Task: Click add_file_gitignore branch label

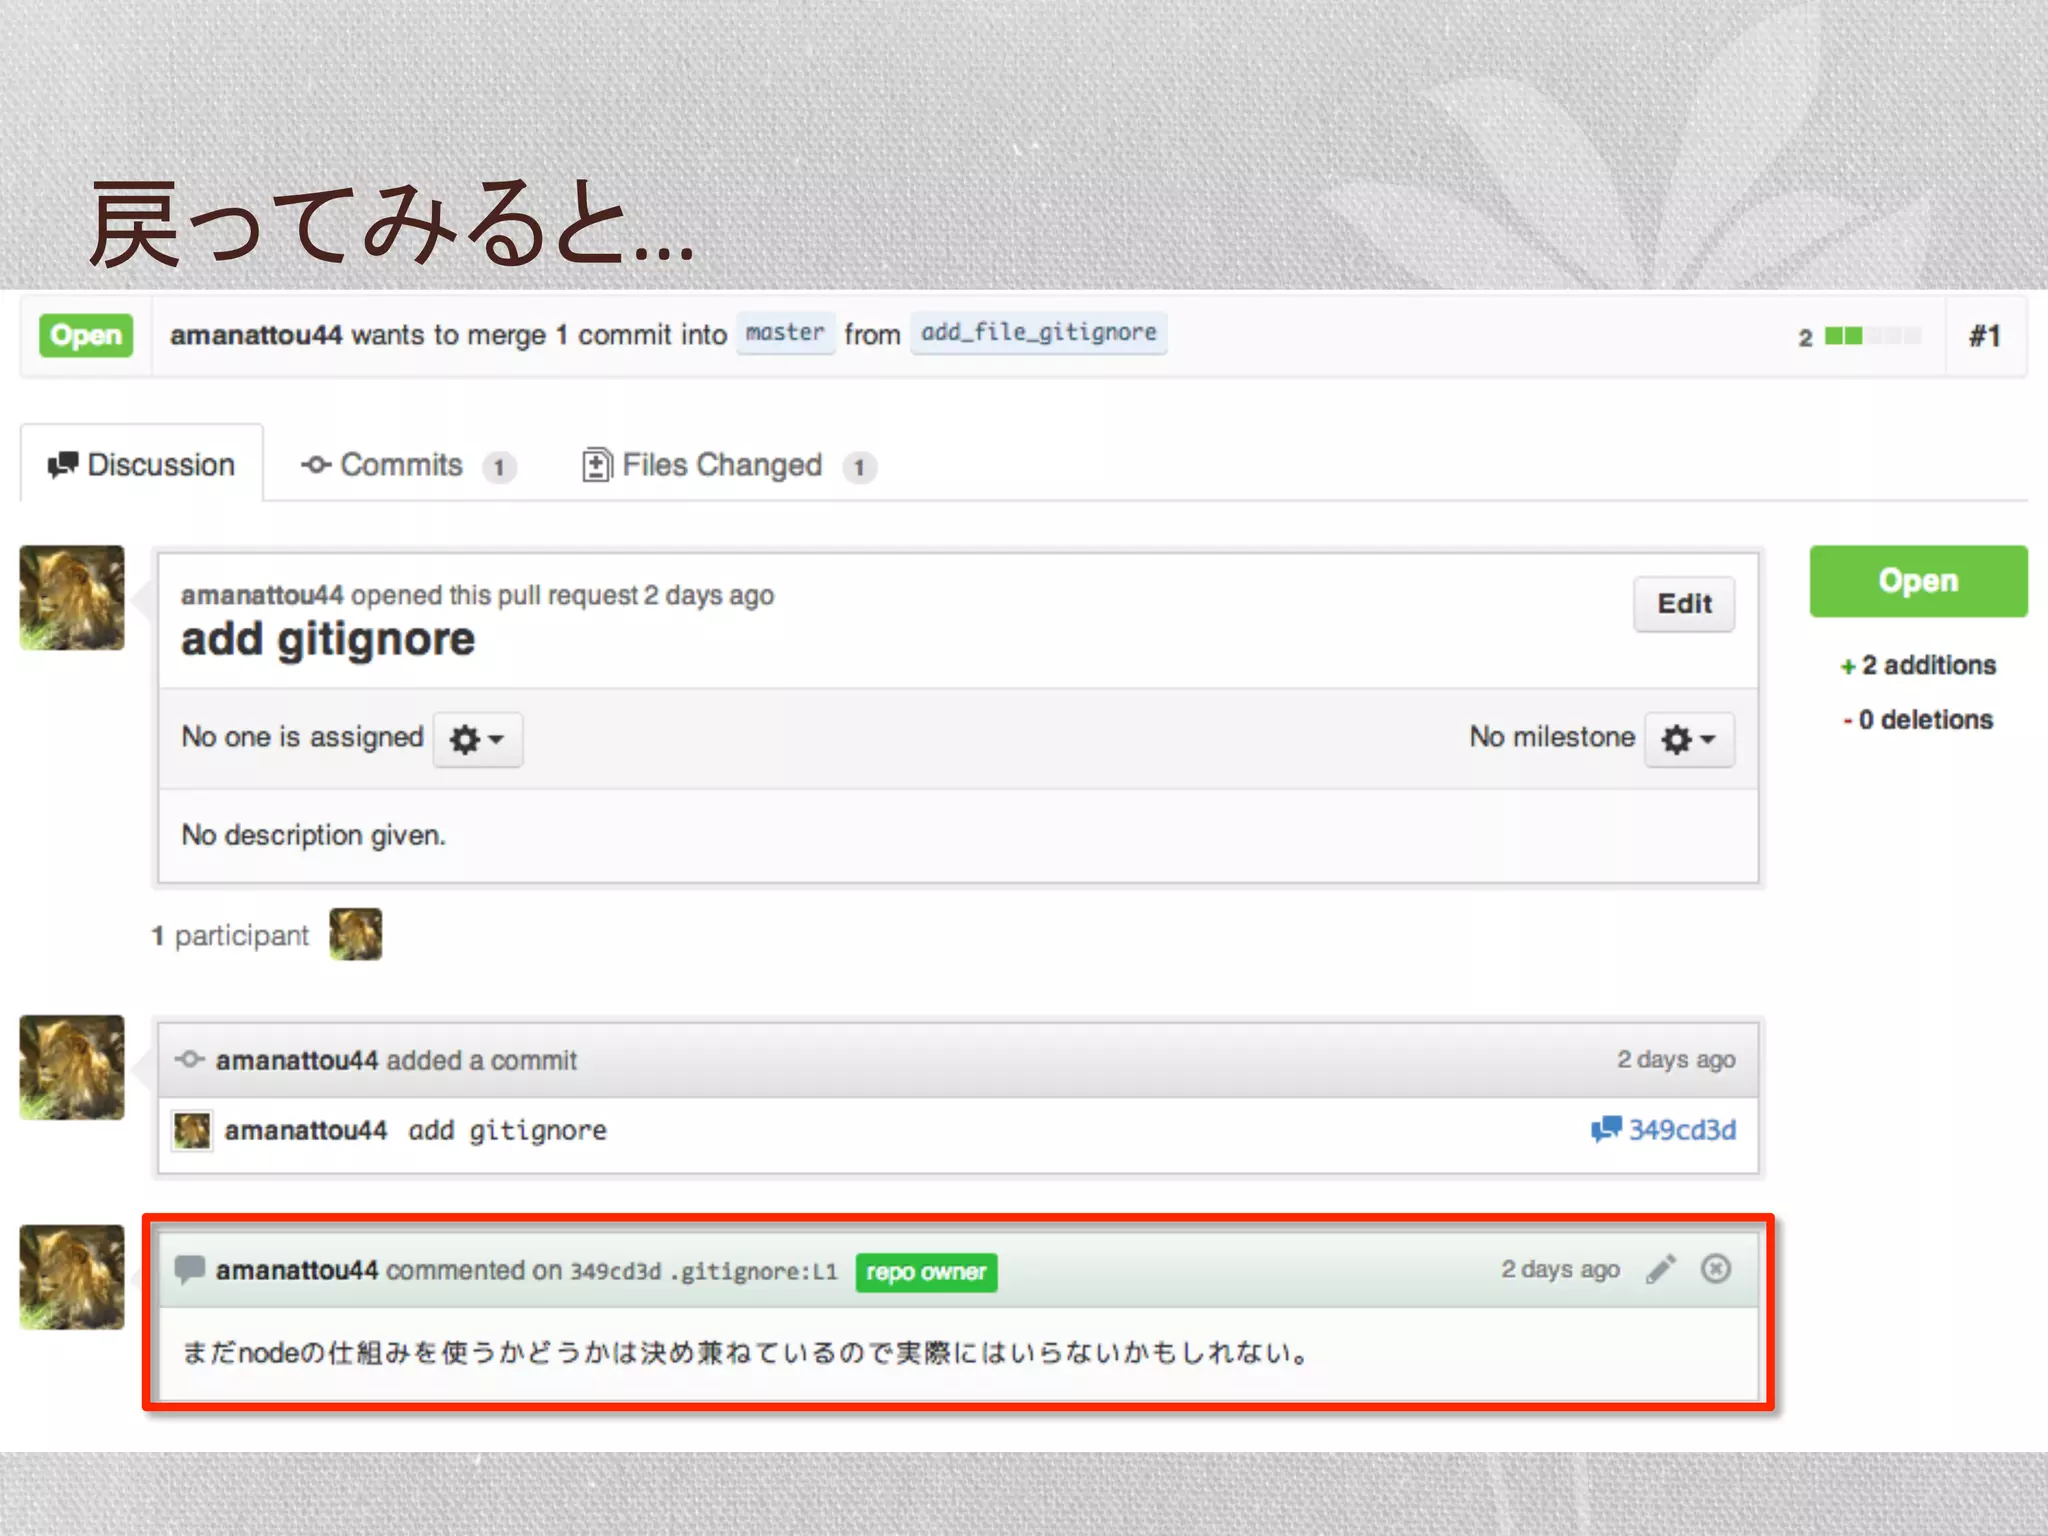Action: pos(1038,333)
